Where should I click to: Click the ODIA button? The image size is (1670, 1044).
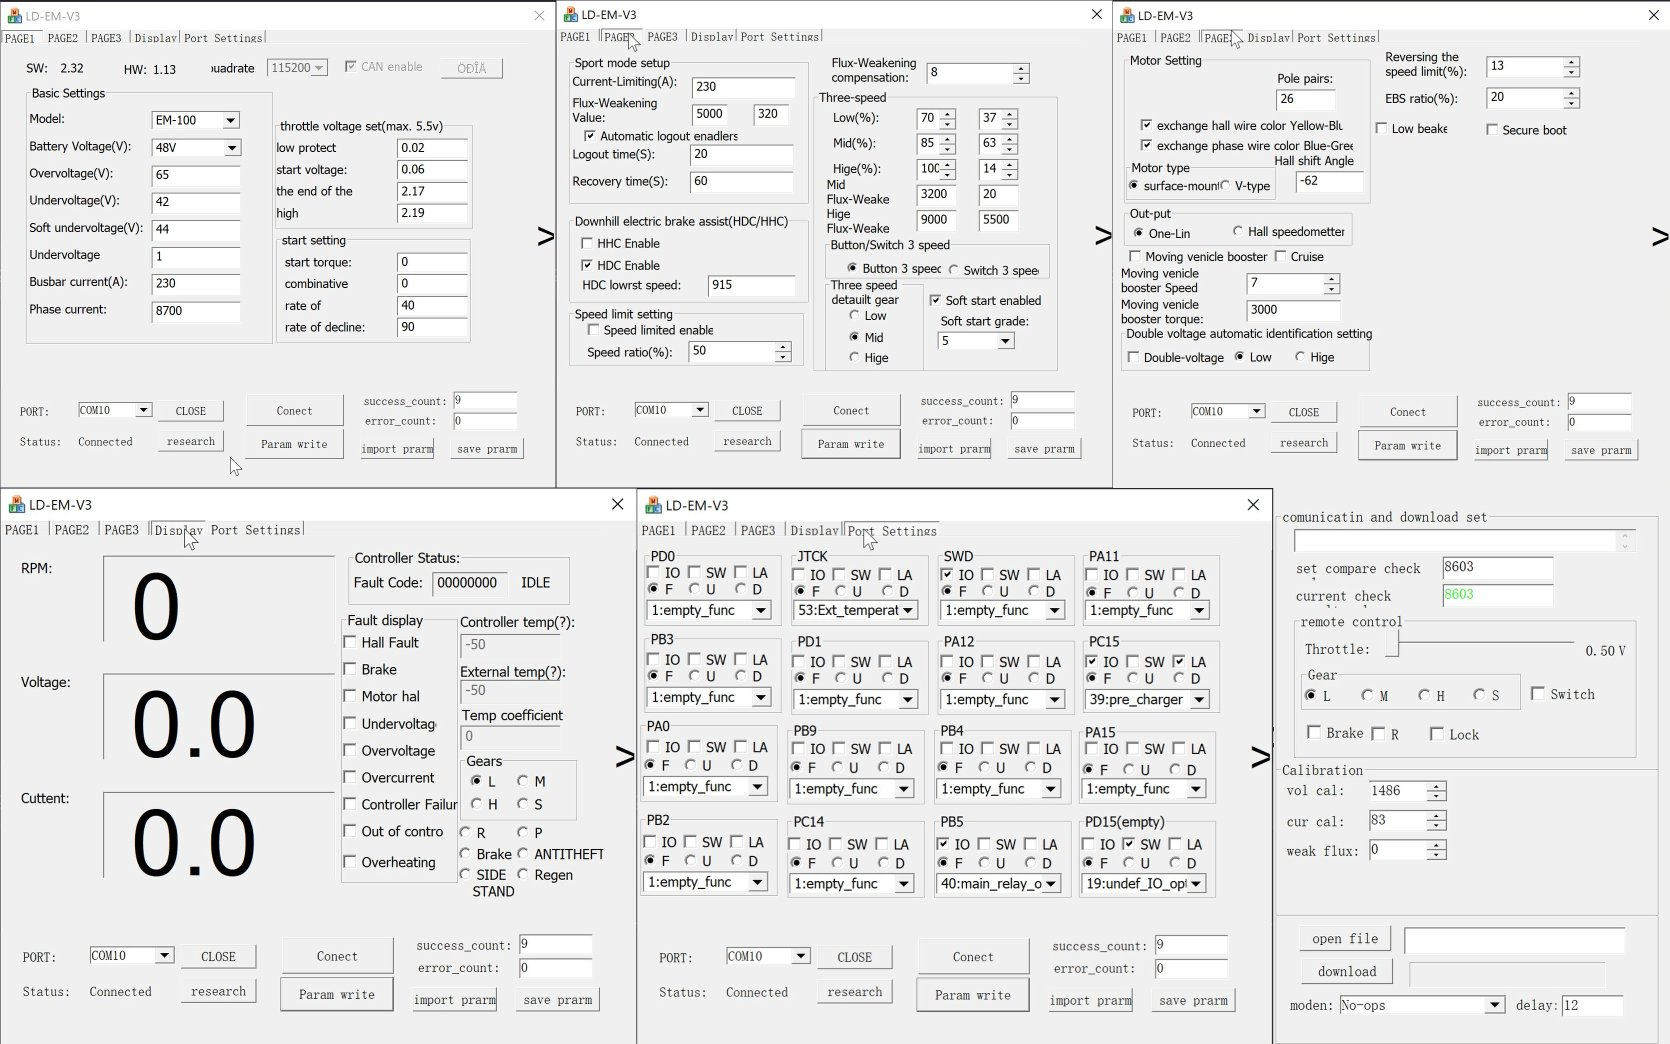(471, 68)
